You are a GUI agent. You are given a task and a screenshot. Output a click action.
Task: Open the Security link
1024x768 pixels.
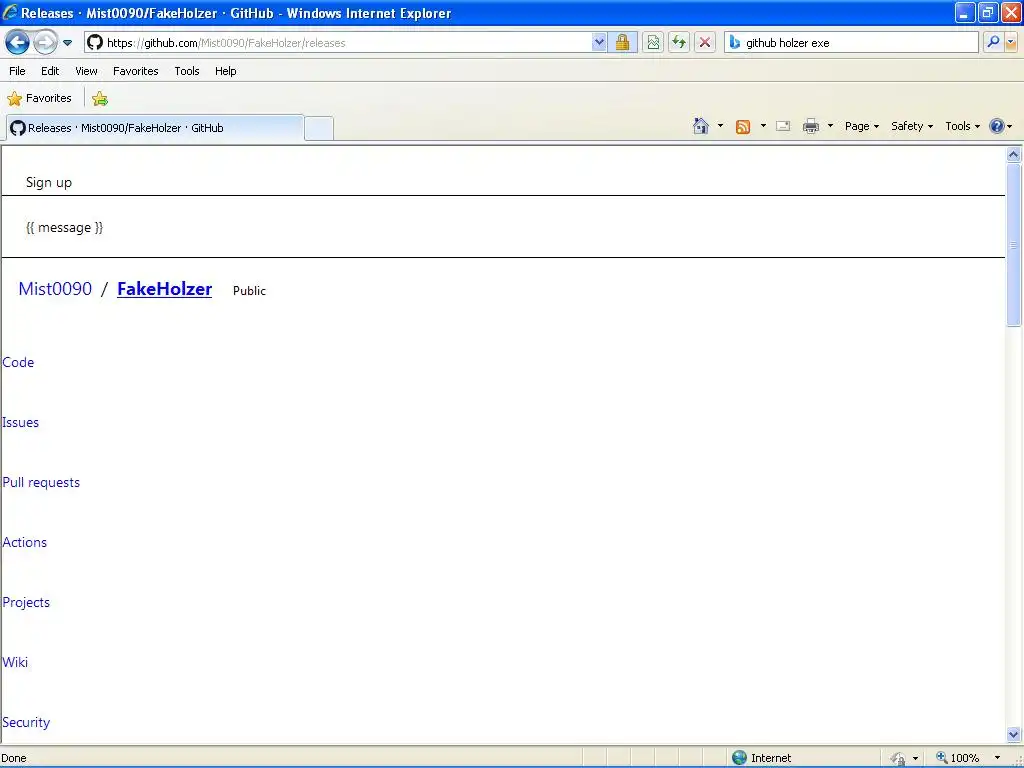[x=26, y=723]
